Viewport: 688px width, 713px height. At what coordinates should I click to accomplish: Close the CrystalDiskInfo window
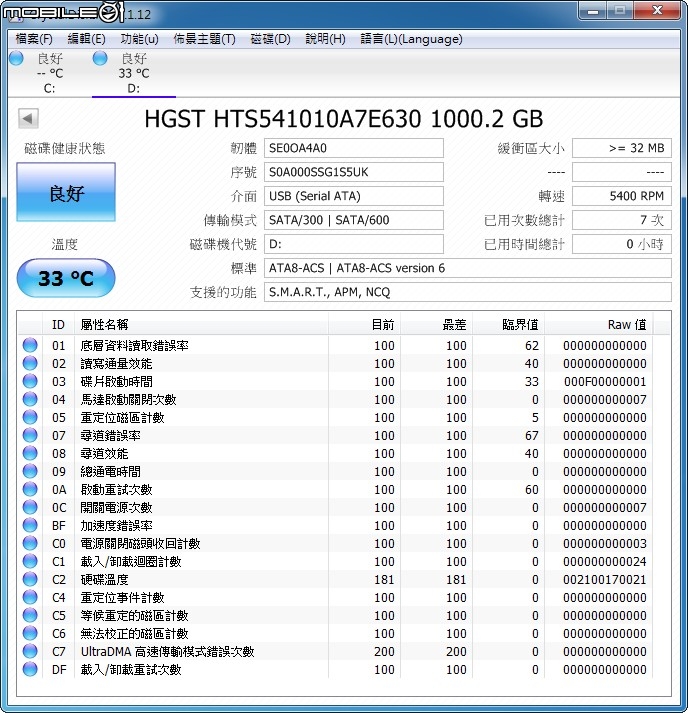click(x=658, y=11)
